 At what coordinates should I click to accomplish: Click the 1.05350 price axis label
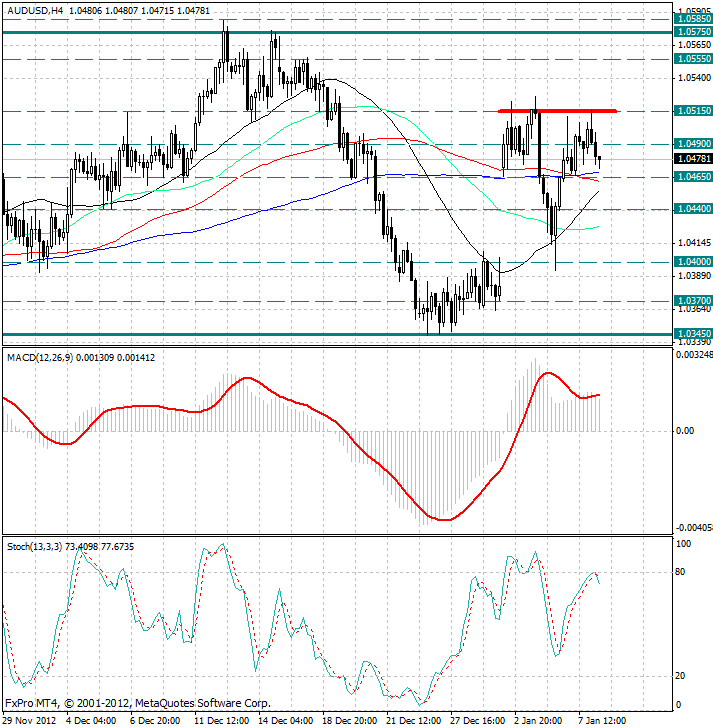click(693, 58)
